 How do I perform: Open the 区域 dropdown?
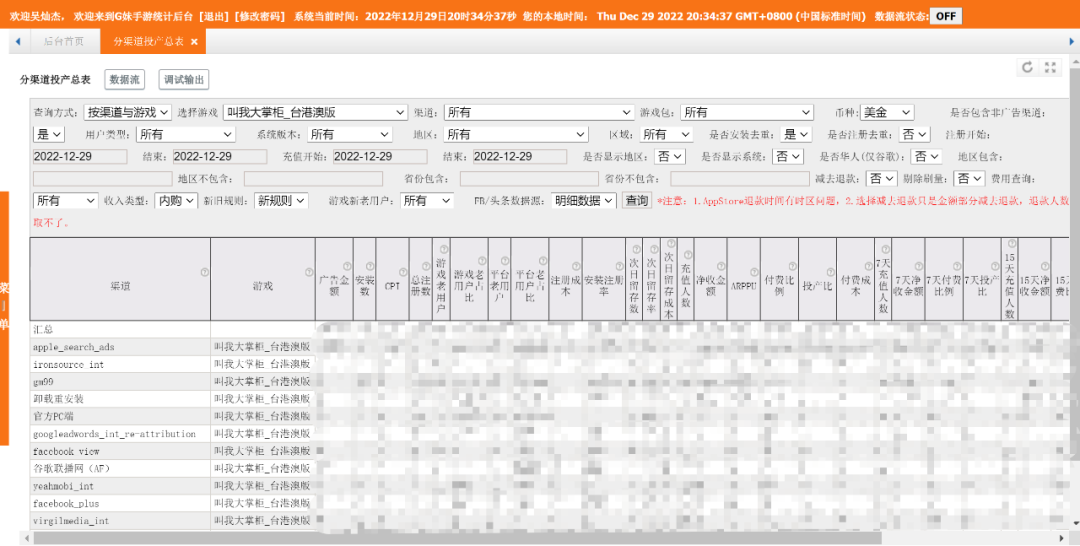point(666,134)
